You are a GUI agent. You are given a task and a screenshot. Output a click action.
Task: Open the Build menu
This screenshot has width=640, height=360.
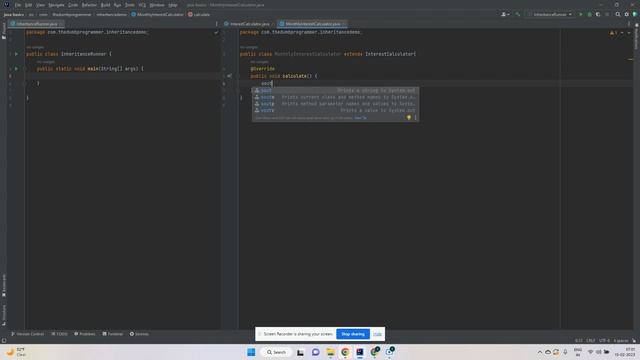pos(105,5)
